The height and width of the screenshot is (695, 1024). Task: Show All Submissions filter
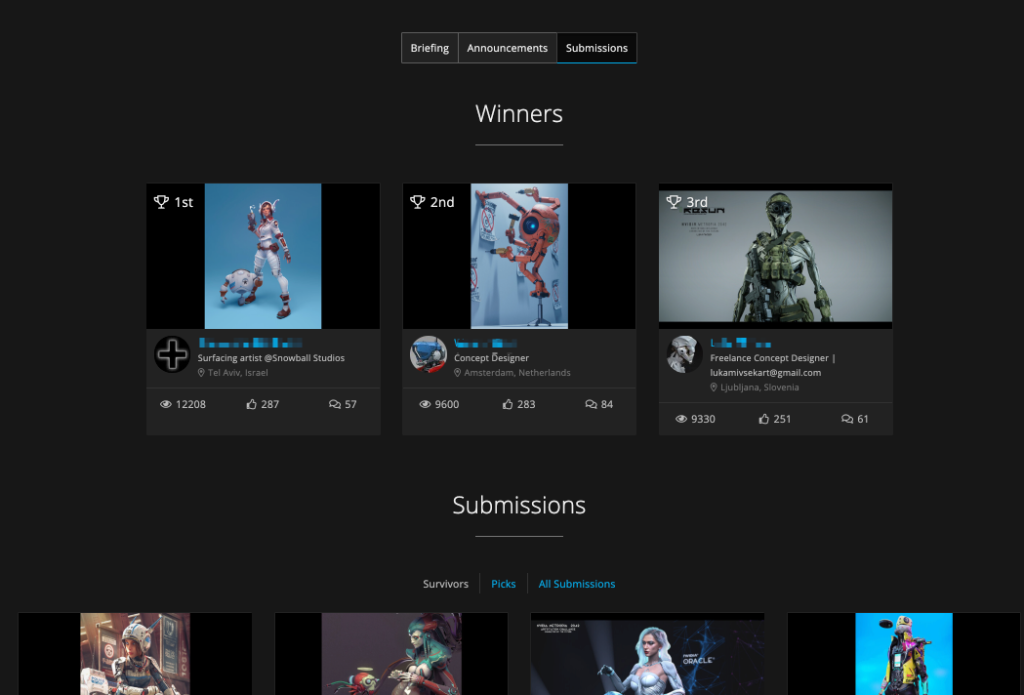pos(577,584)
